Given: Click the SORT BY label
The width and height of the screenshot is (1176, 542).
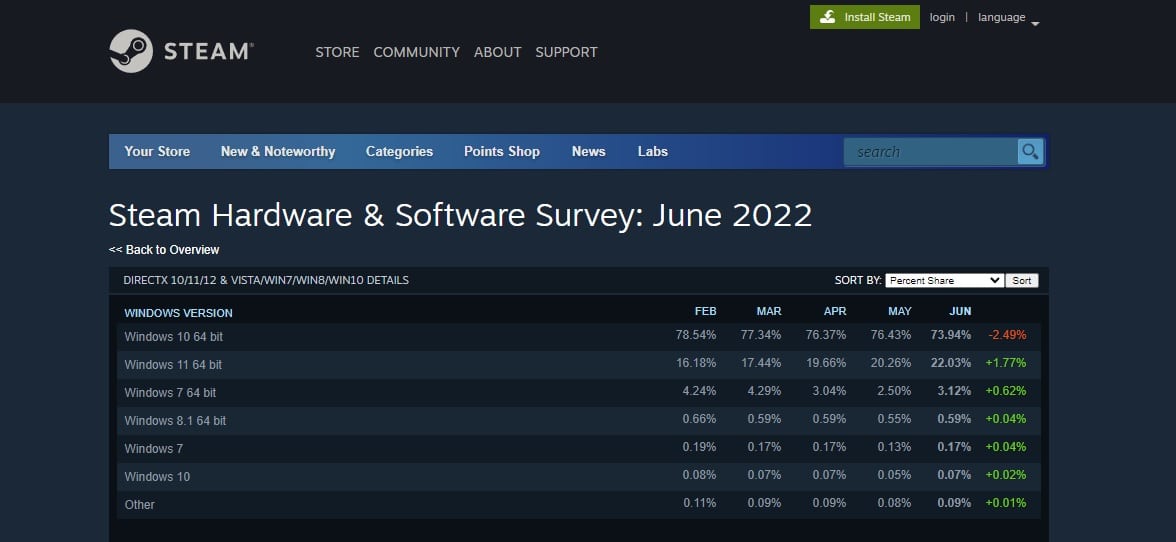Looking at the screenshot, I should [858, 280].
